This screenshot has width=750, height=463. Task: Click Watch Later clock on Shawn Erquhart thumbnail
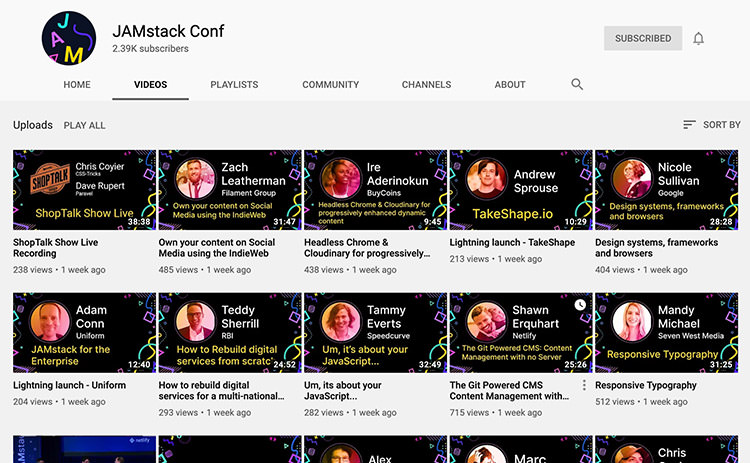coord(580,304)
